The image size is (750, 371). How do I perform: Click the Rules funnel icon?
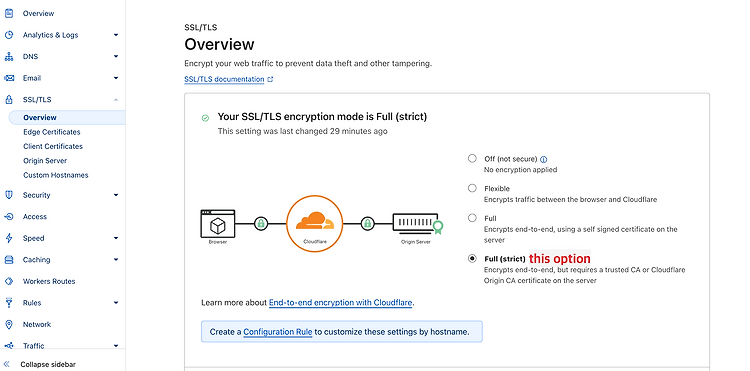click(9, 303)
